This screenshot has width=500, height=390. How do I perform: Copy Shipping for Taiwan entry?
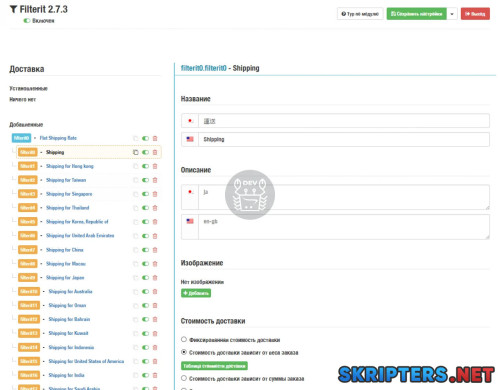pos(136,180)
